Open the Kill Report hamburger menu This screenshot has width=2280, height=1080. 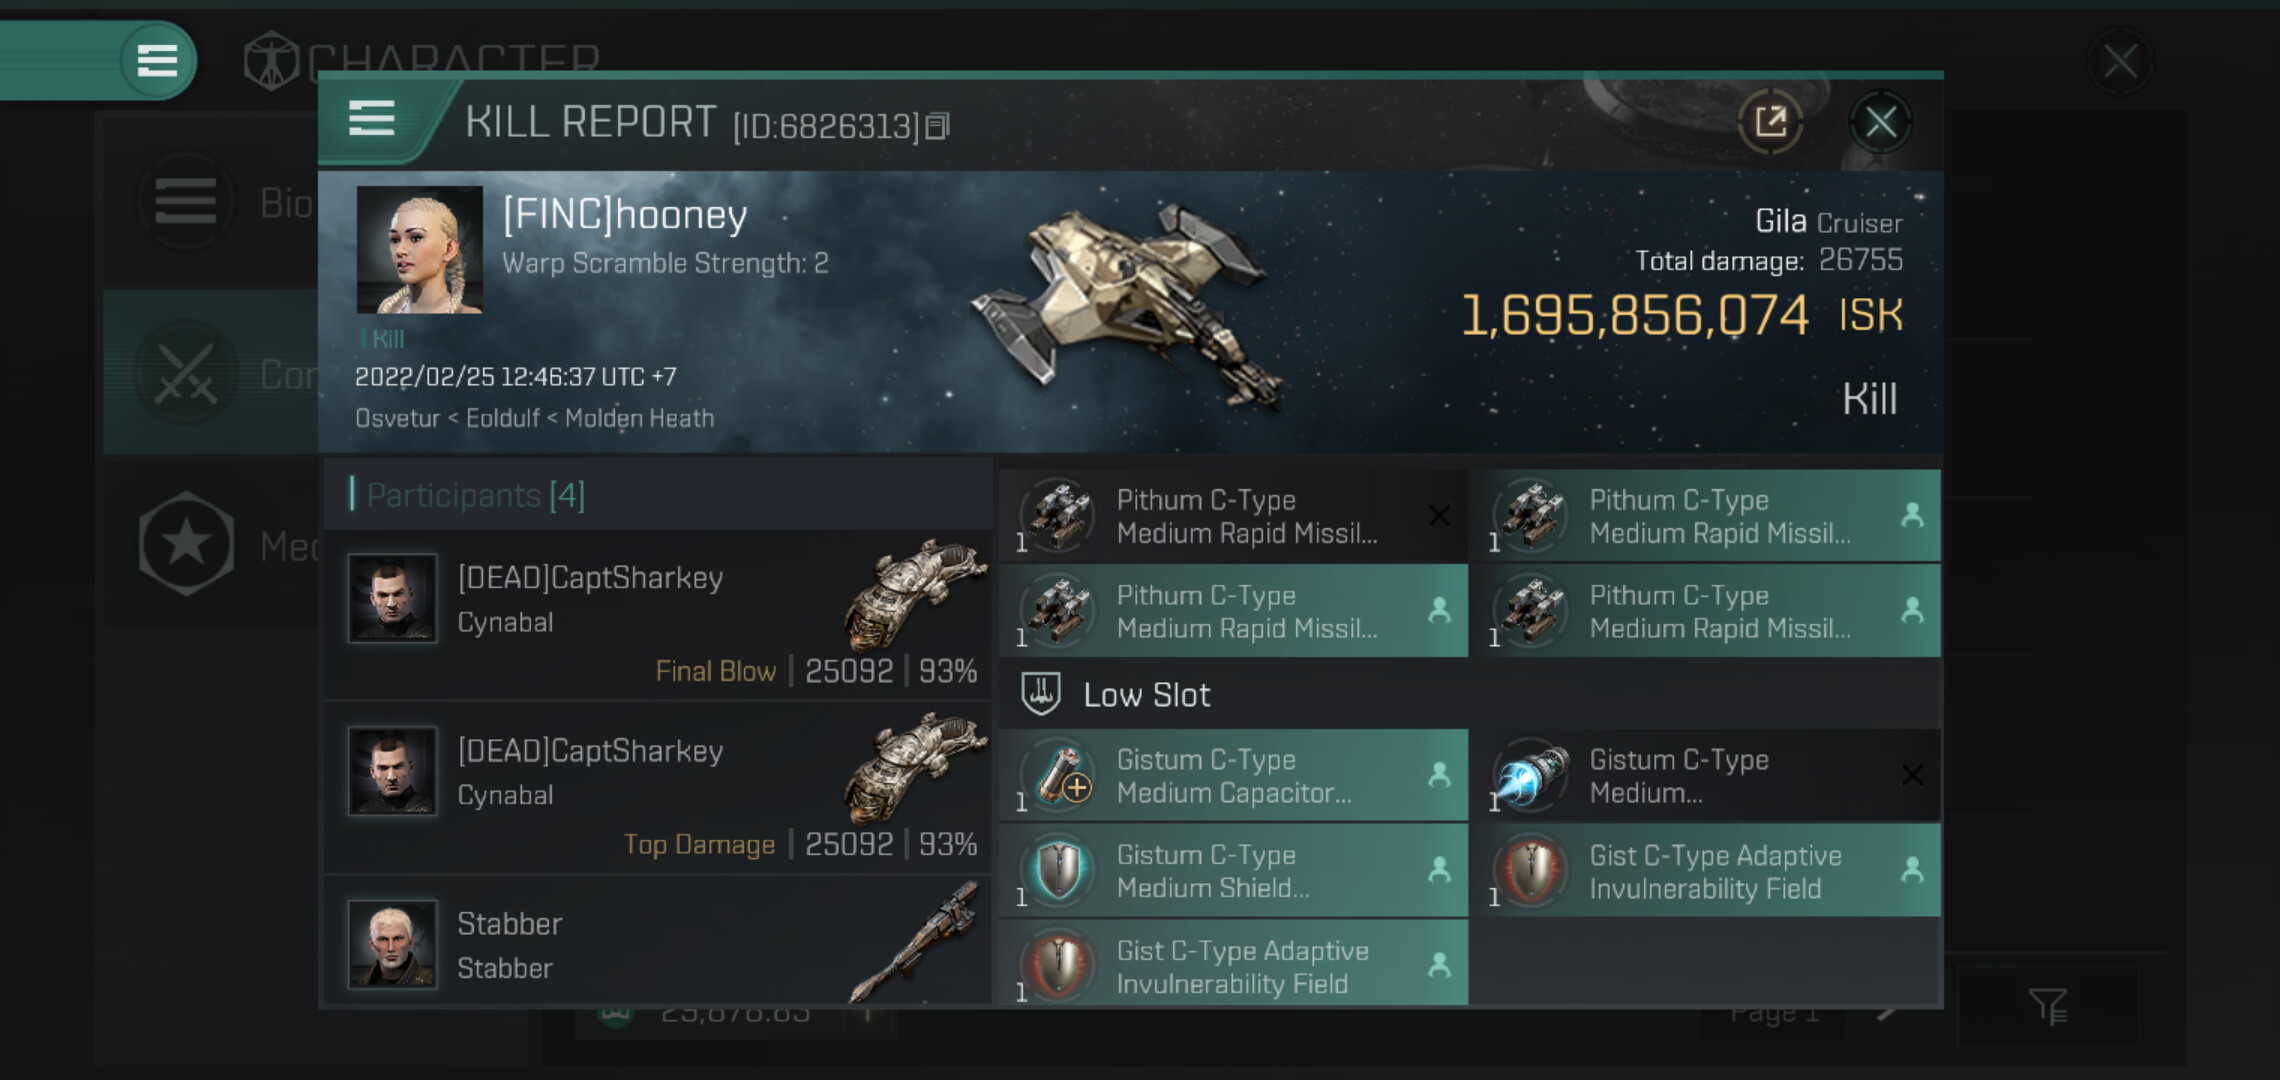tap(371, 119)
